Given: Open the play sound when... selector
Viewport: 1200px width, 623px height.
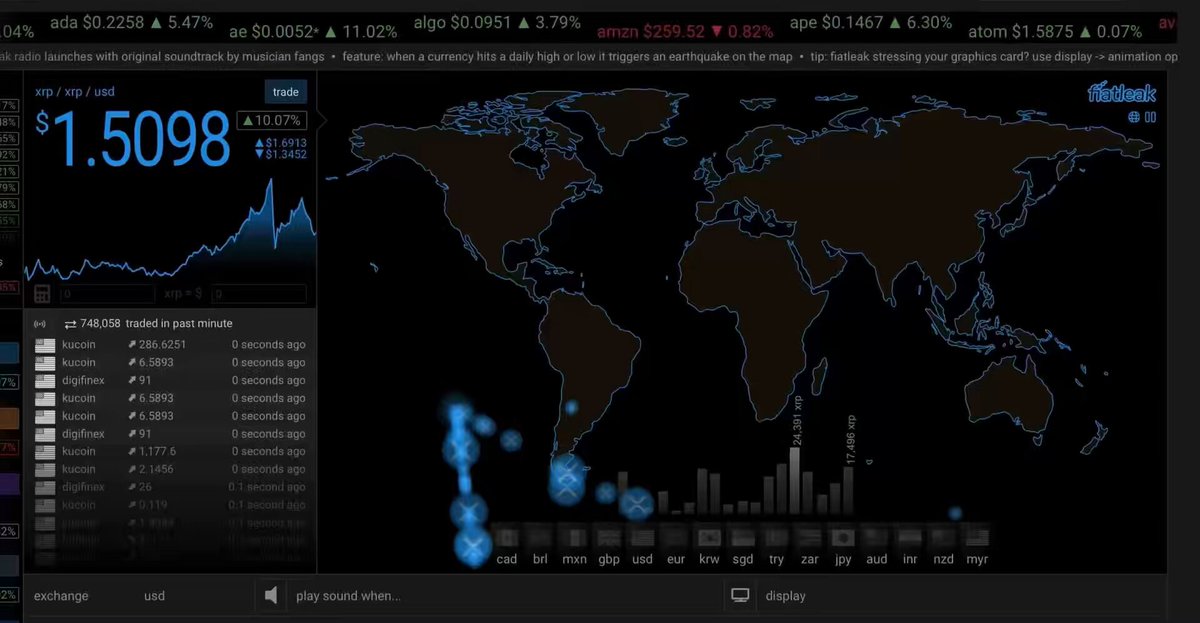Looking at the screenshot, I should tap(348, 596).
